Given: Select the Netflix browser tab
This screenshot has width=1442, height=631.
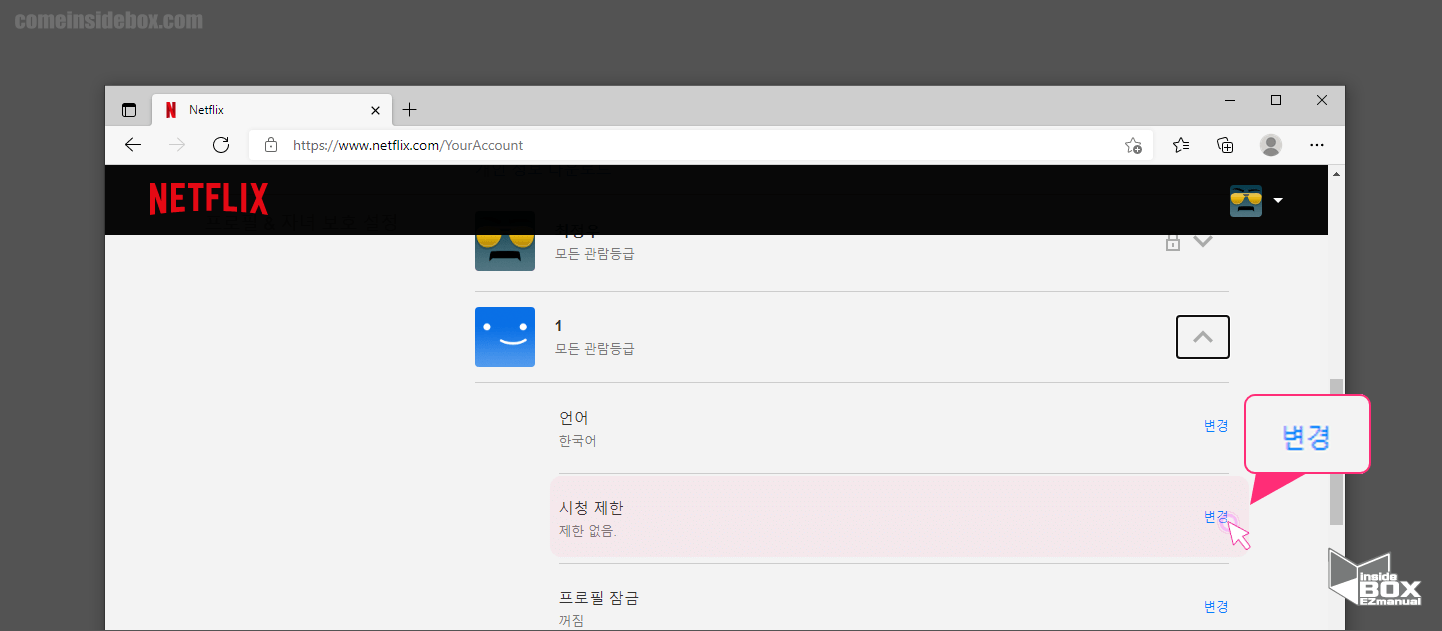Looking at the screenshot, I should click(260, 110).
